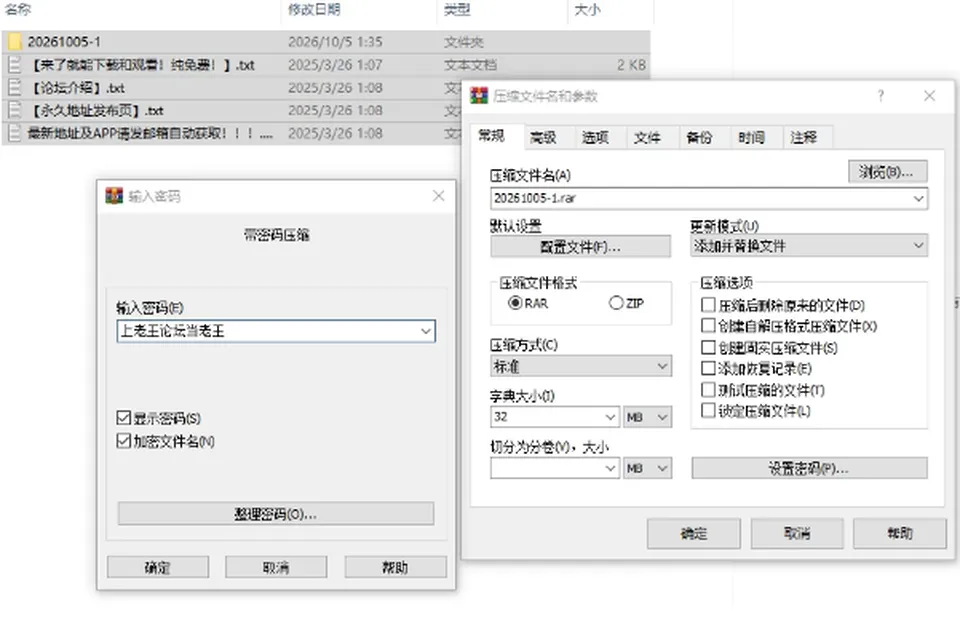Click WinRAR icon in 输入密码 title bar
This screenshot has width=960, height=626.
(114, 196)
